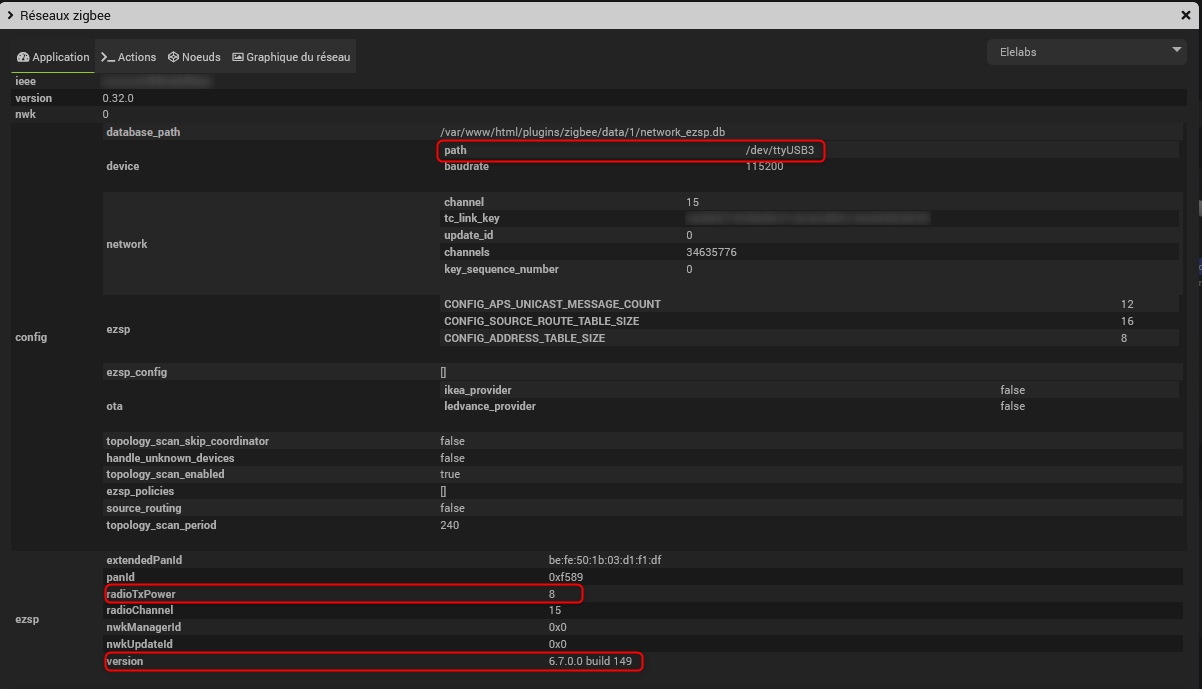Click the Graphique du réseau image icon
The width and height of the screenshot is (1202, 689).
[x=238, y=57]
